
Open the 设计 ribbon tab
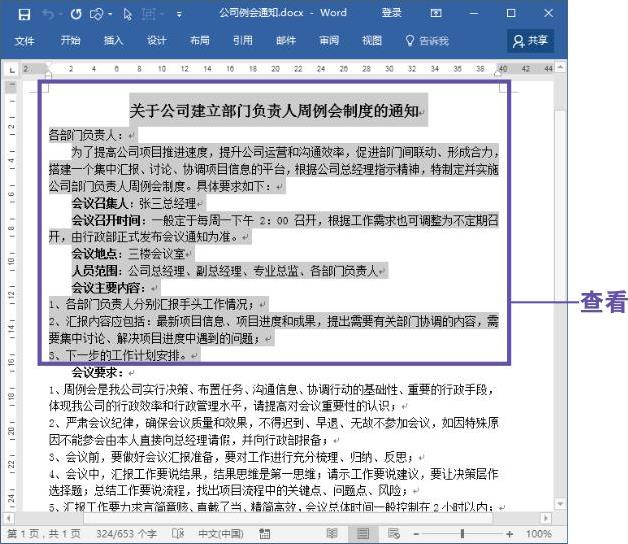(x=156, y=40)
